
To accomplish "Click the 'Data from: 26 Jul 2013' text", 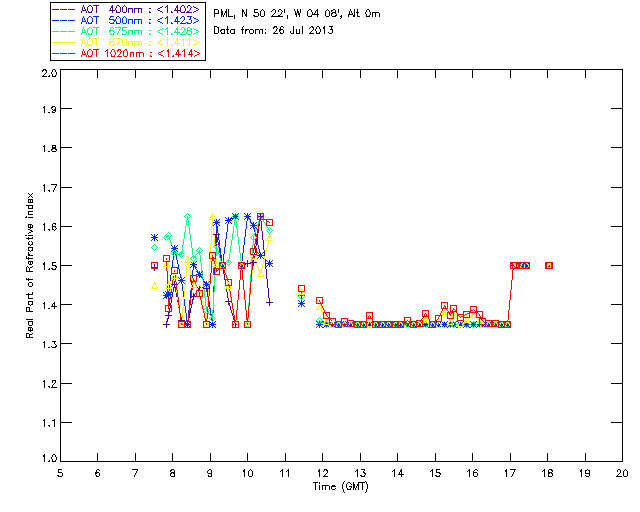I will pos(273,31).
